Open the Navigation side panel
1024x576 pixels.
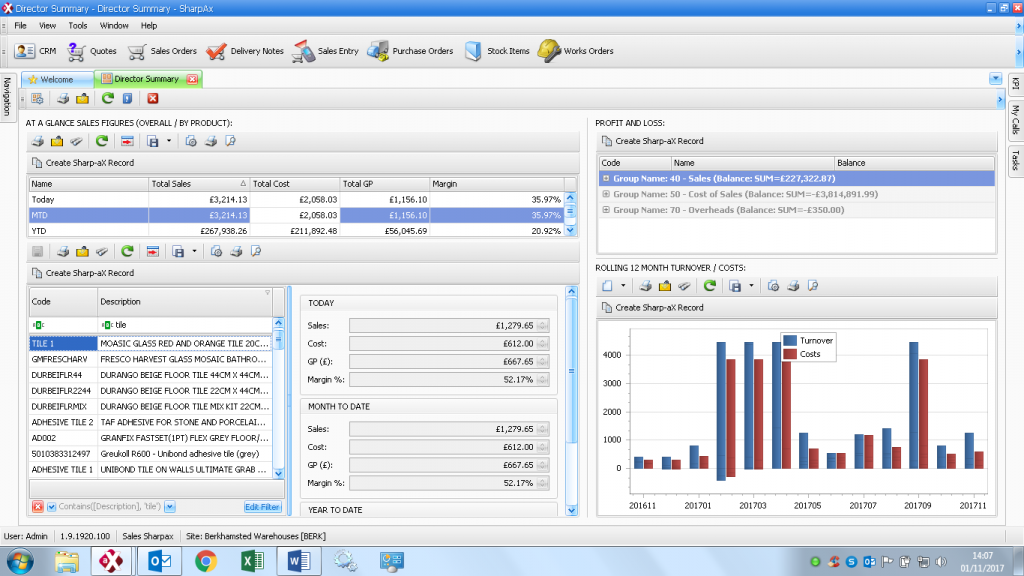pos(7,96)
